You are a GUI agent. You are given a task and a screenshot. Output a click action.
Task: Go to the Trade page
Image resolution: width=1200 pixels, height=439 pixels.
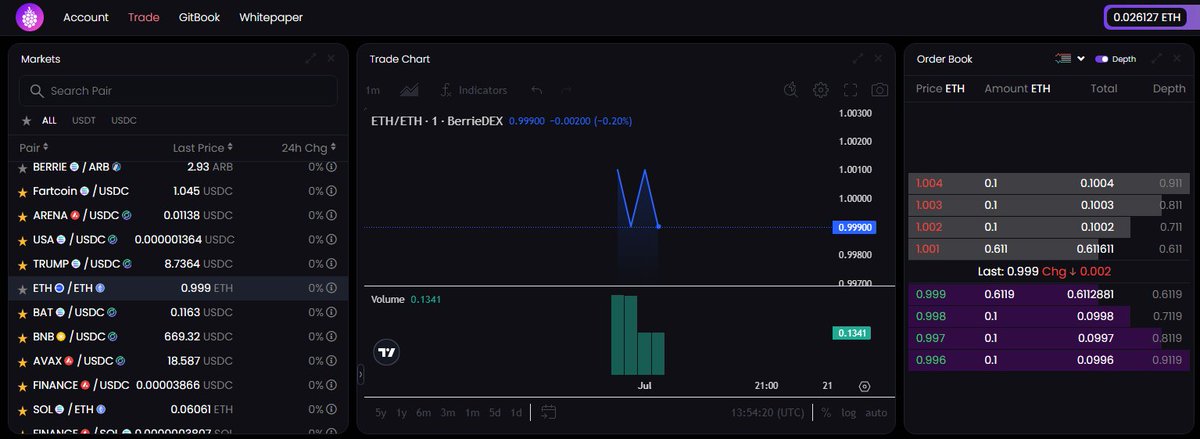tap(144, 17)
